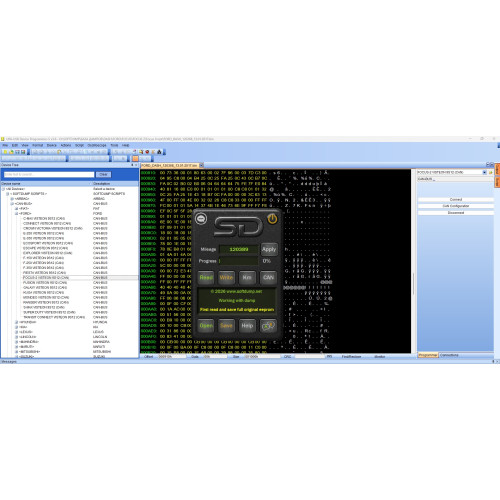Open the Script menu
500x500 pixels.
79,145
